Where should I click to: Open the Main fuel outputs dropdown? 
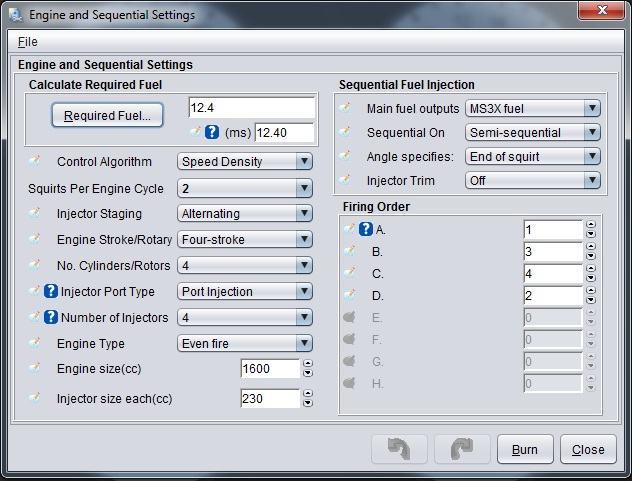pos(533,108)
